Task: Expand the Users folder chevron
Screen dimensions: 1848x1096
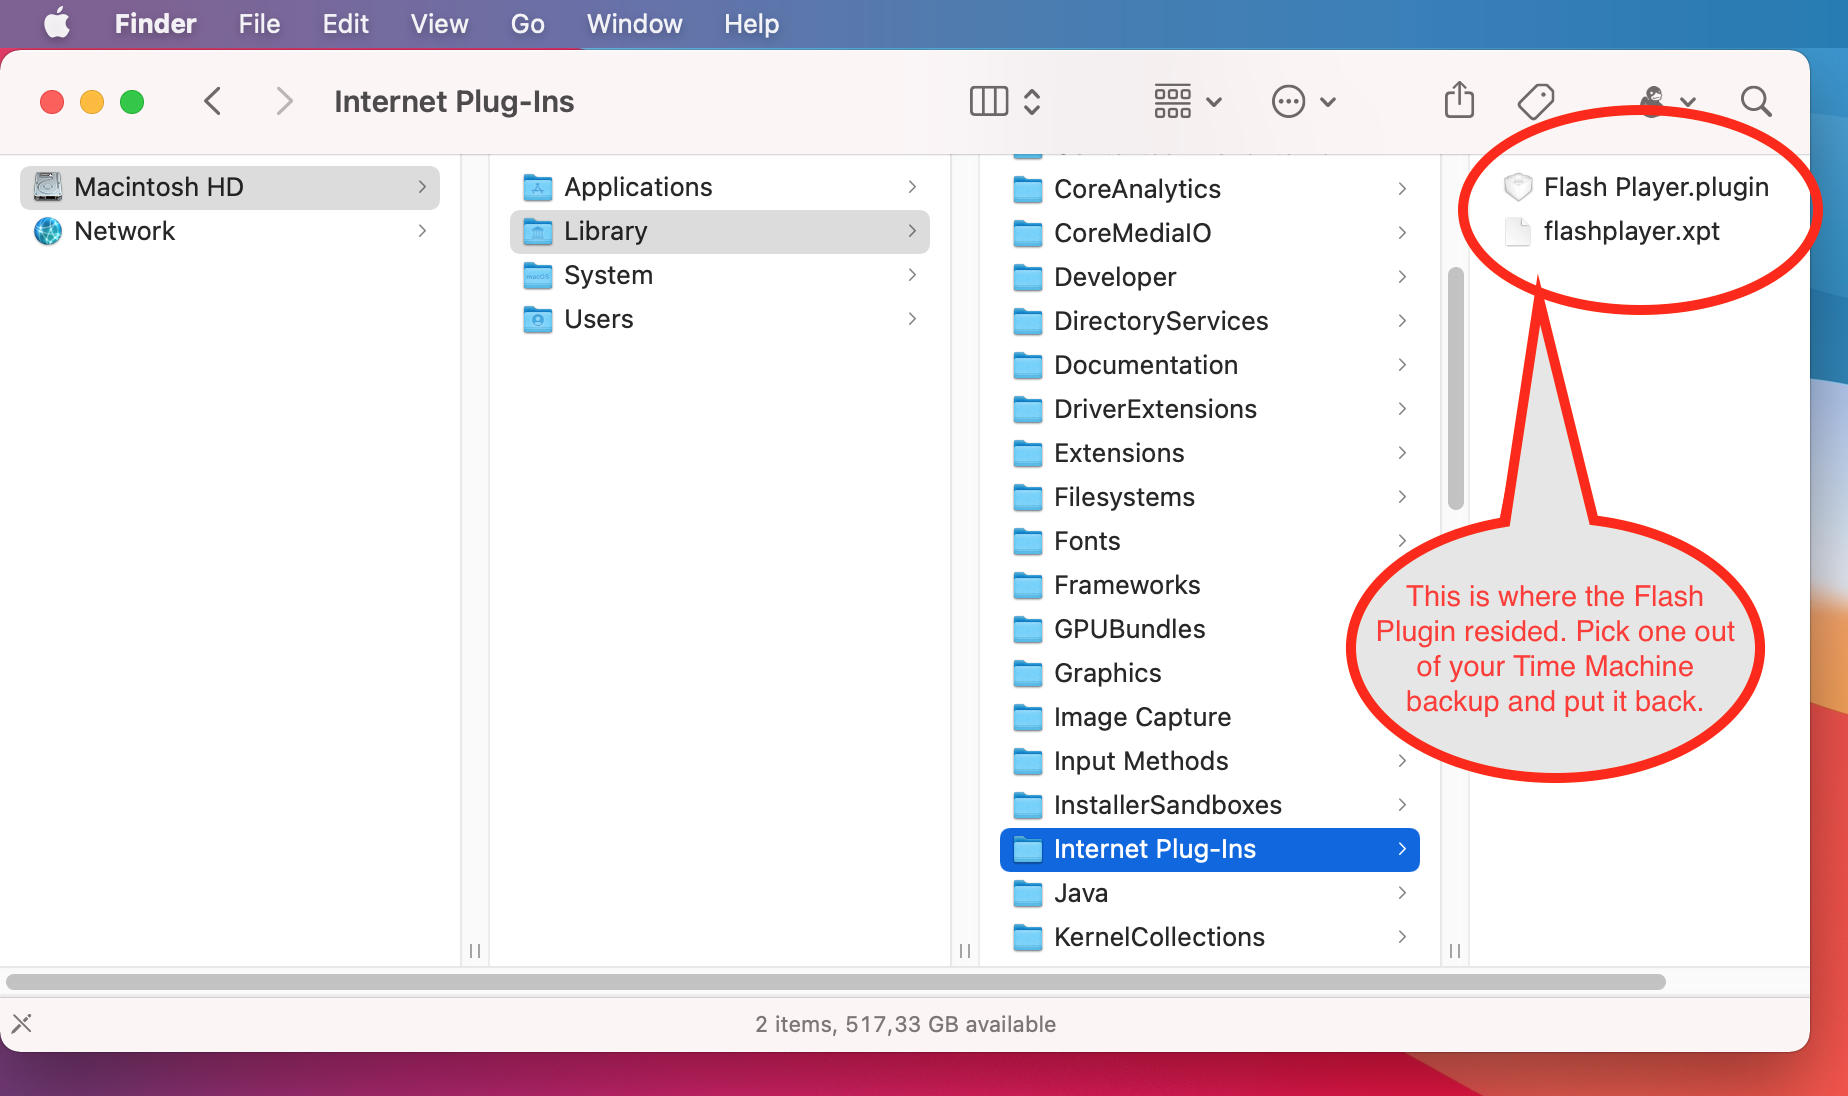Action: [x=912, y=319]
